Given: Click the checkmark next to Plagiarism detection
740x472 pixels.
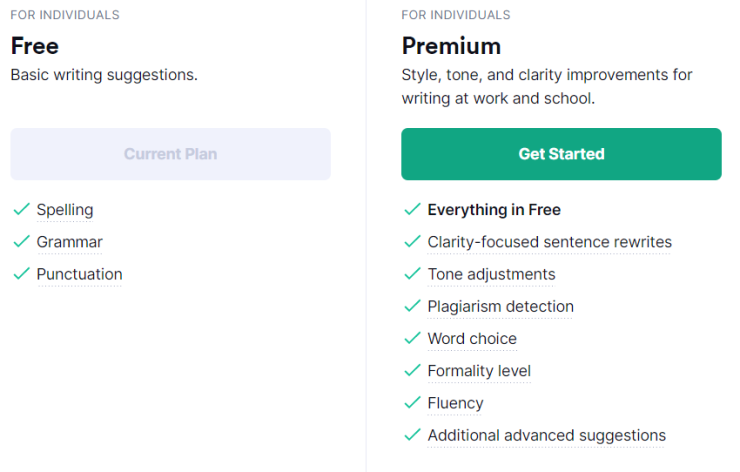Looking at the screenshot, I should pos(412,306).
